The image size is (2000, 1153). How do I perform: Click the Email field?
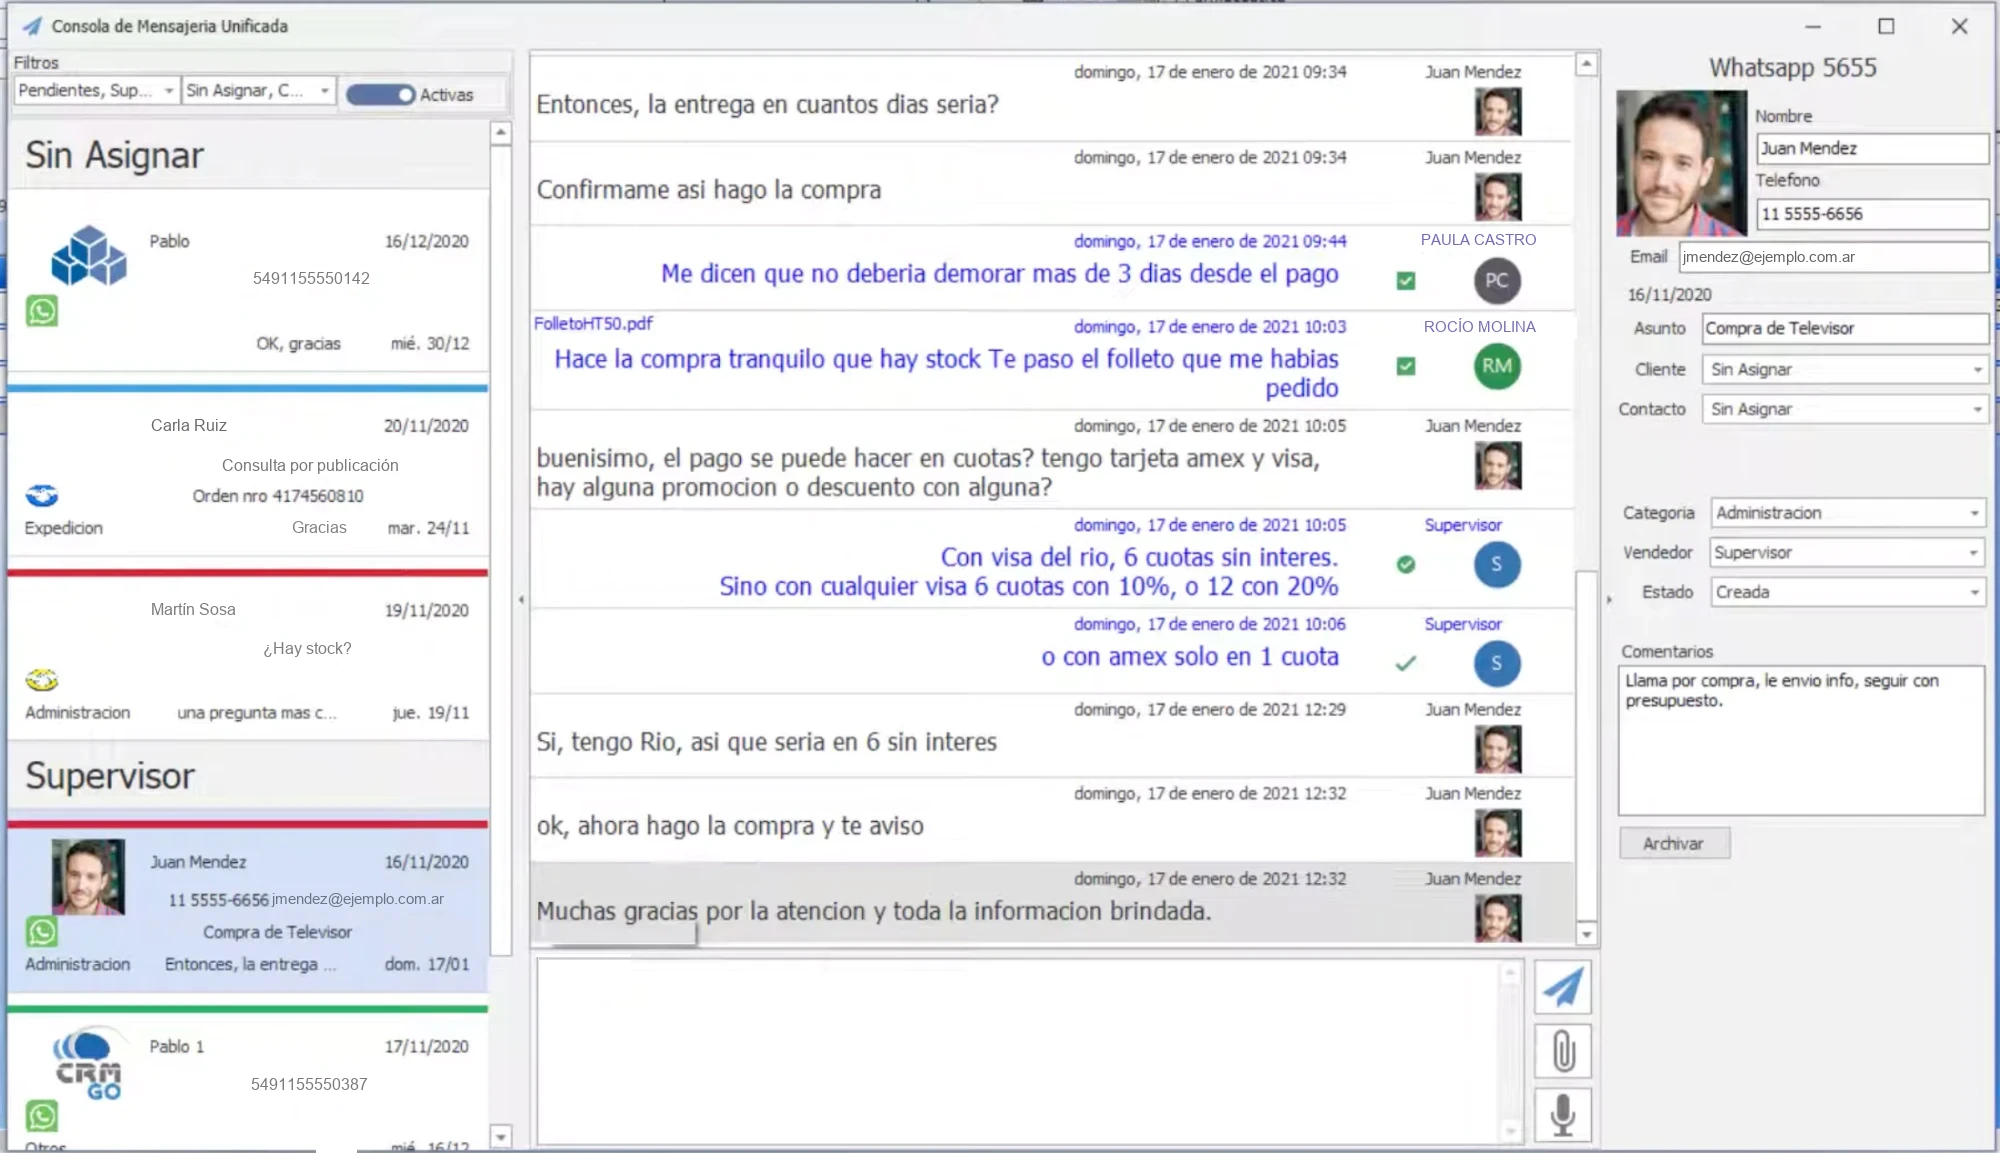pyautogui.click(x=1833, y=257)
